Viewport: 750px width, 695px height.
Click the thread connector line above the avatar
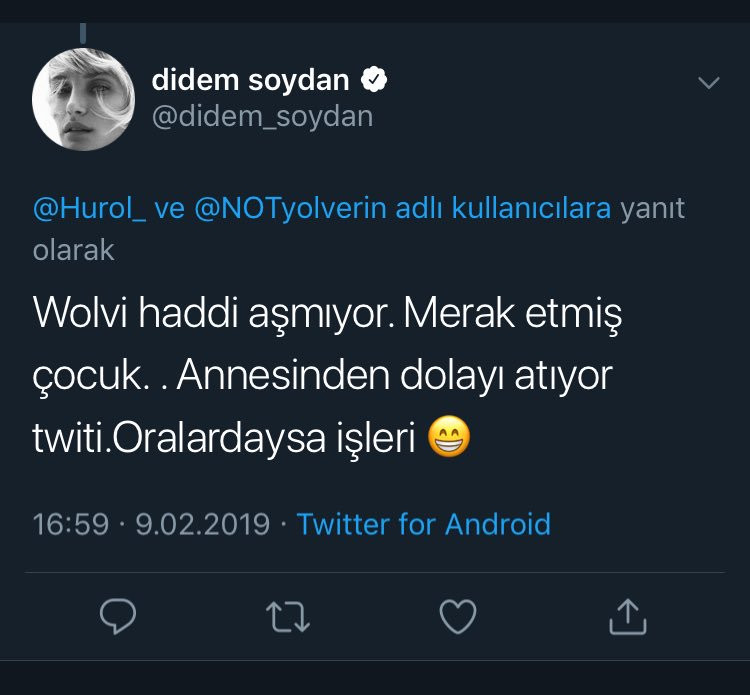tap(83, 33)
